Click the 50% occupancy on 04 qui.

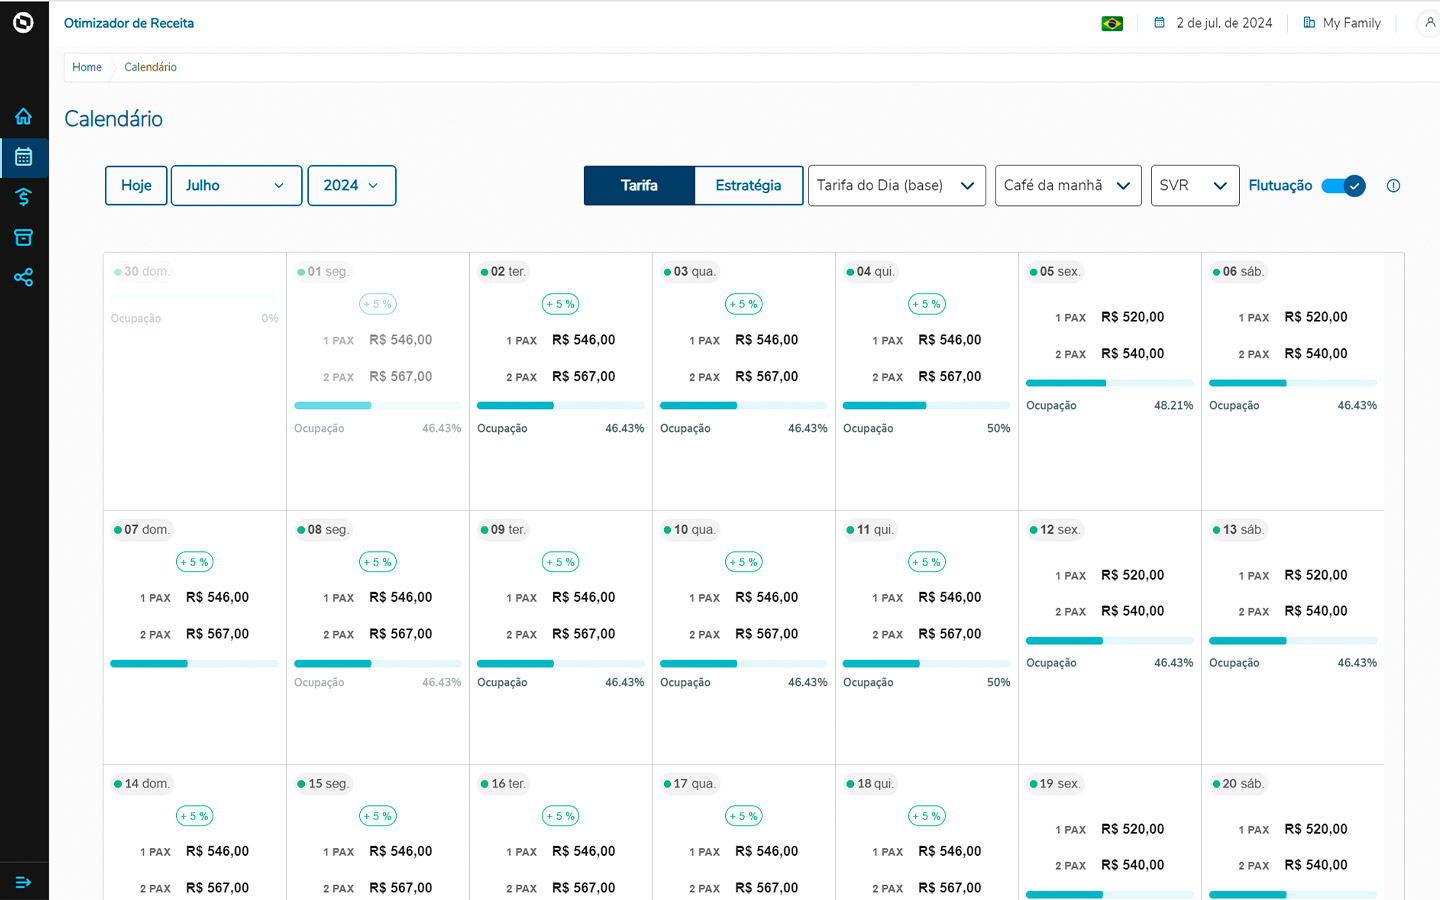999,428
